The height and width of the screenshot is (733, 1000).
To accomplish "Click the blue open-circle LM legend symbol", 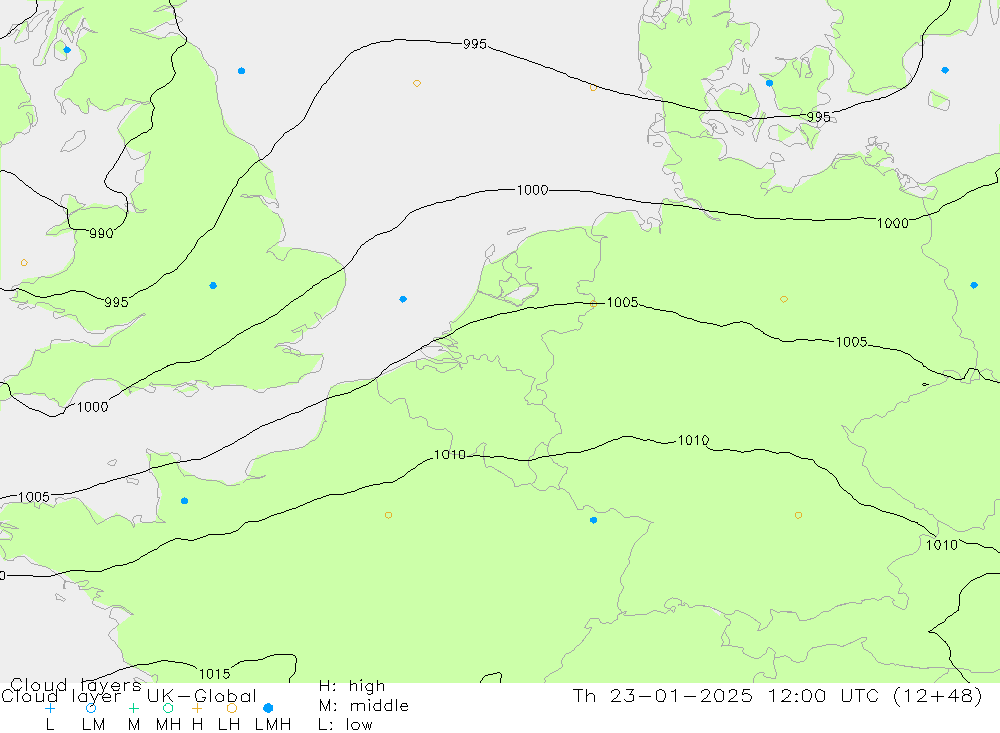I will click(91, 708).
